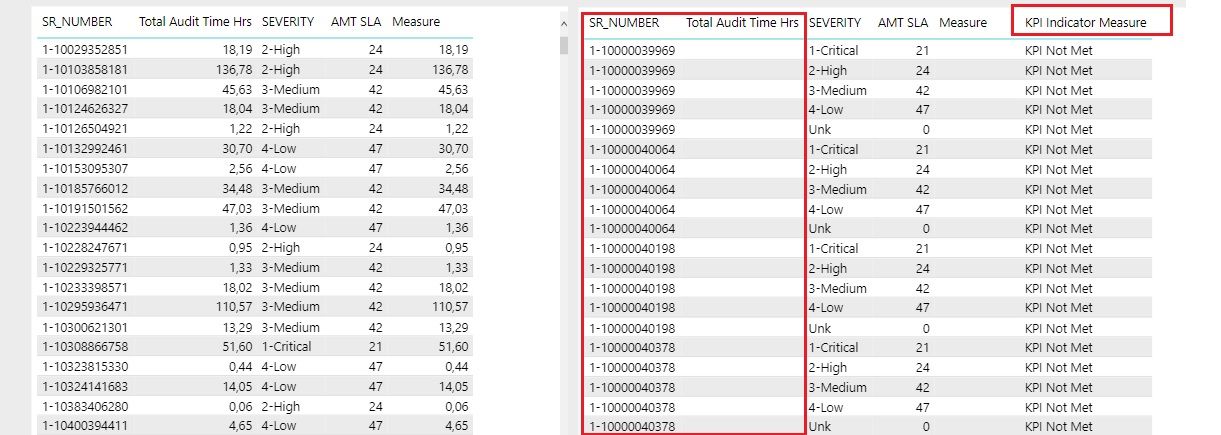Select SR number 1-10029352851
The image size is (1221, 435).
(x=84, y=50)
